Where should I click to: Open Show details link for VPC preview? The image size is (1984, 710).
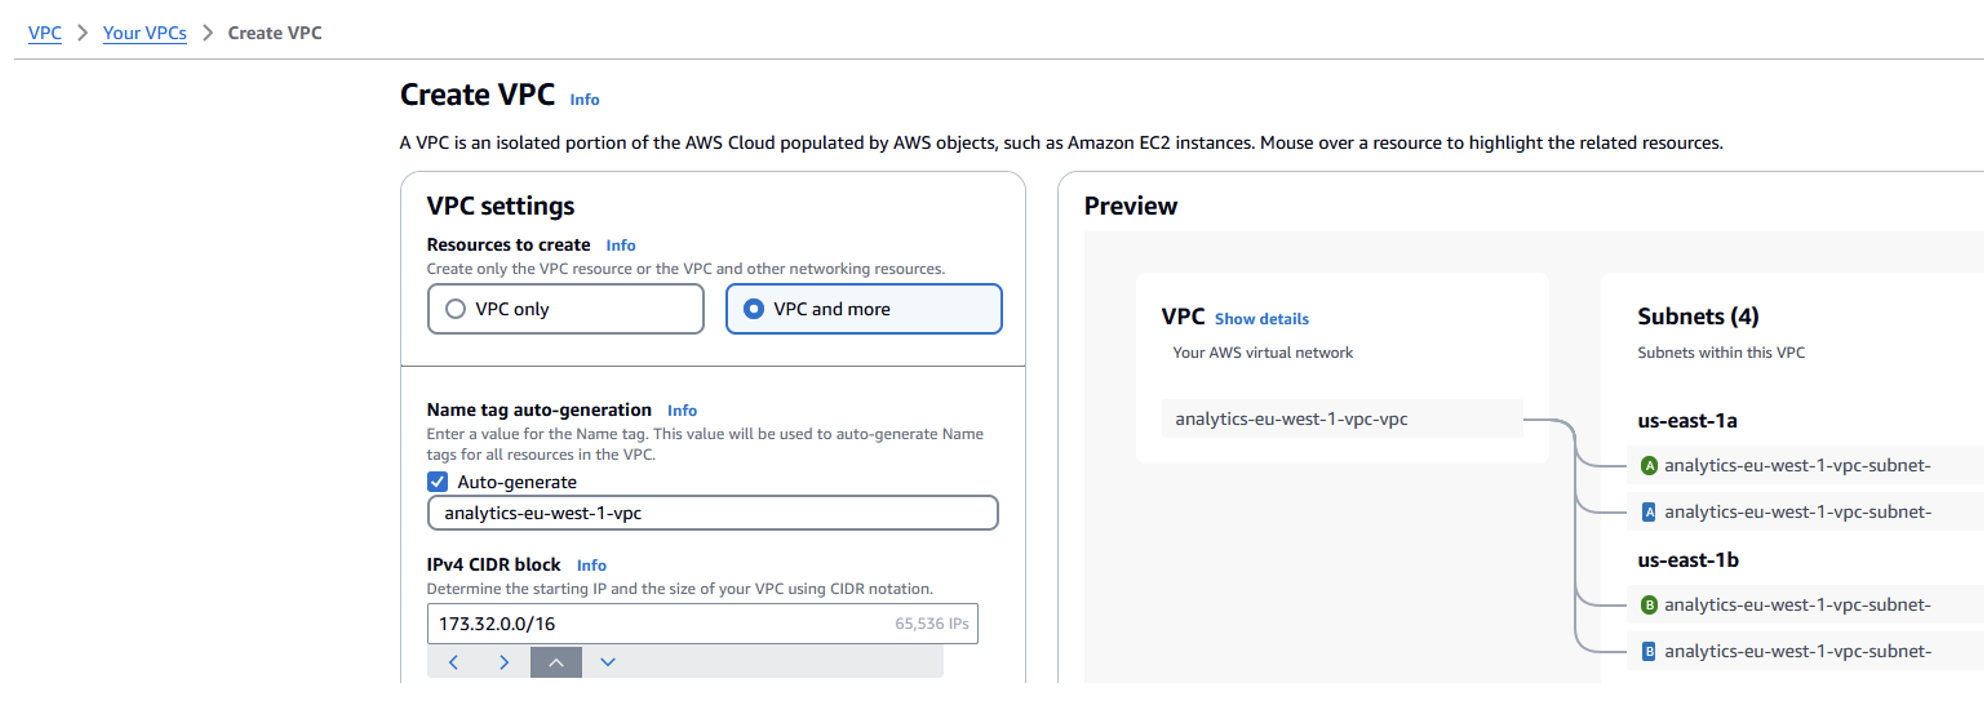pyautogui.click(x=1261, y=319)
